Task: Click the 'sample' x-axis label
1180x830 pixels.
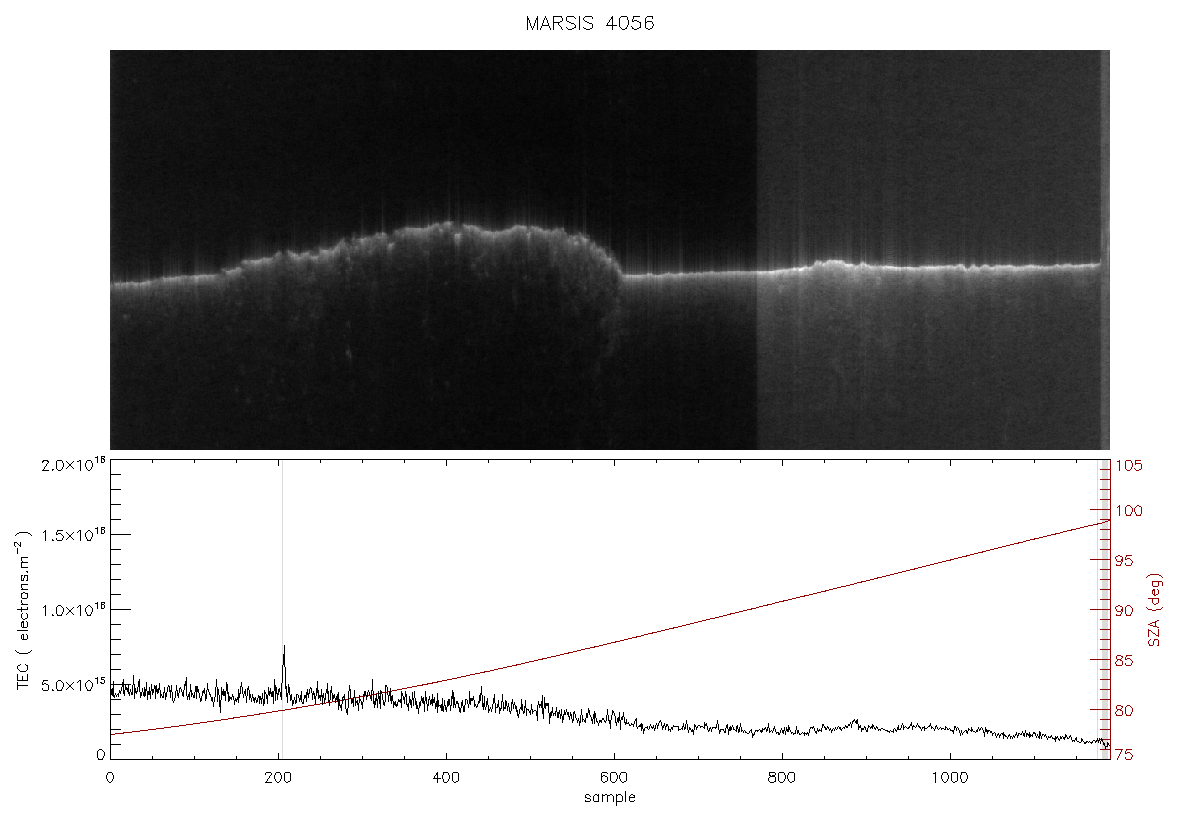Action: pos(610,797)
